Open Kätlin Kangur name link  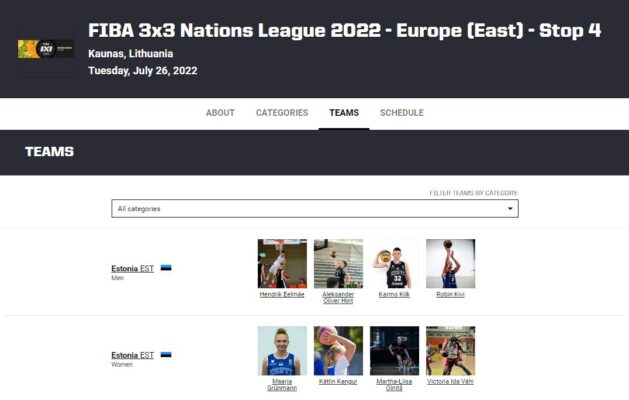338,382
